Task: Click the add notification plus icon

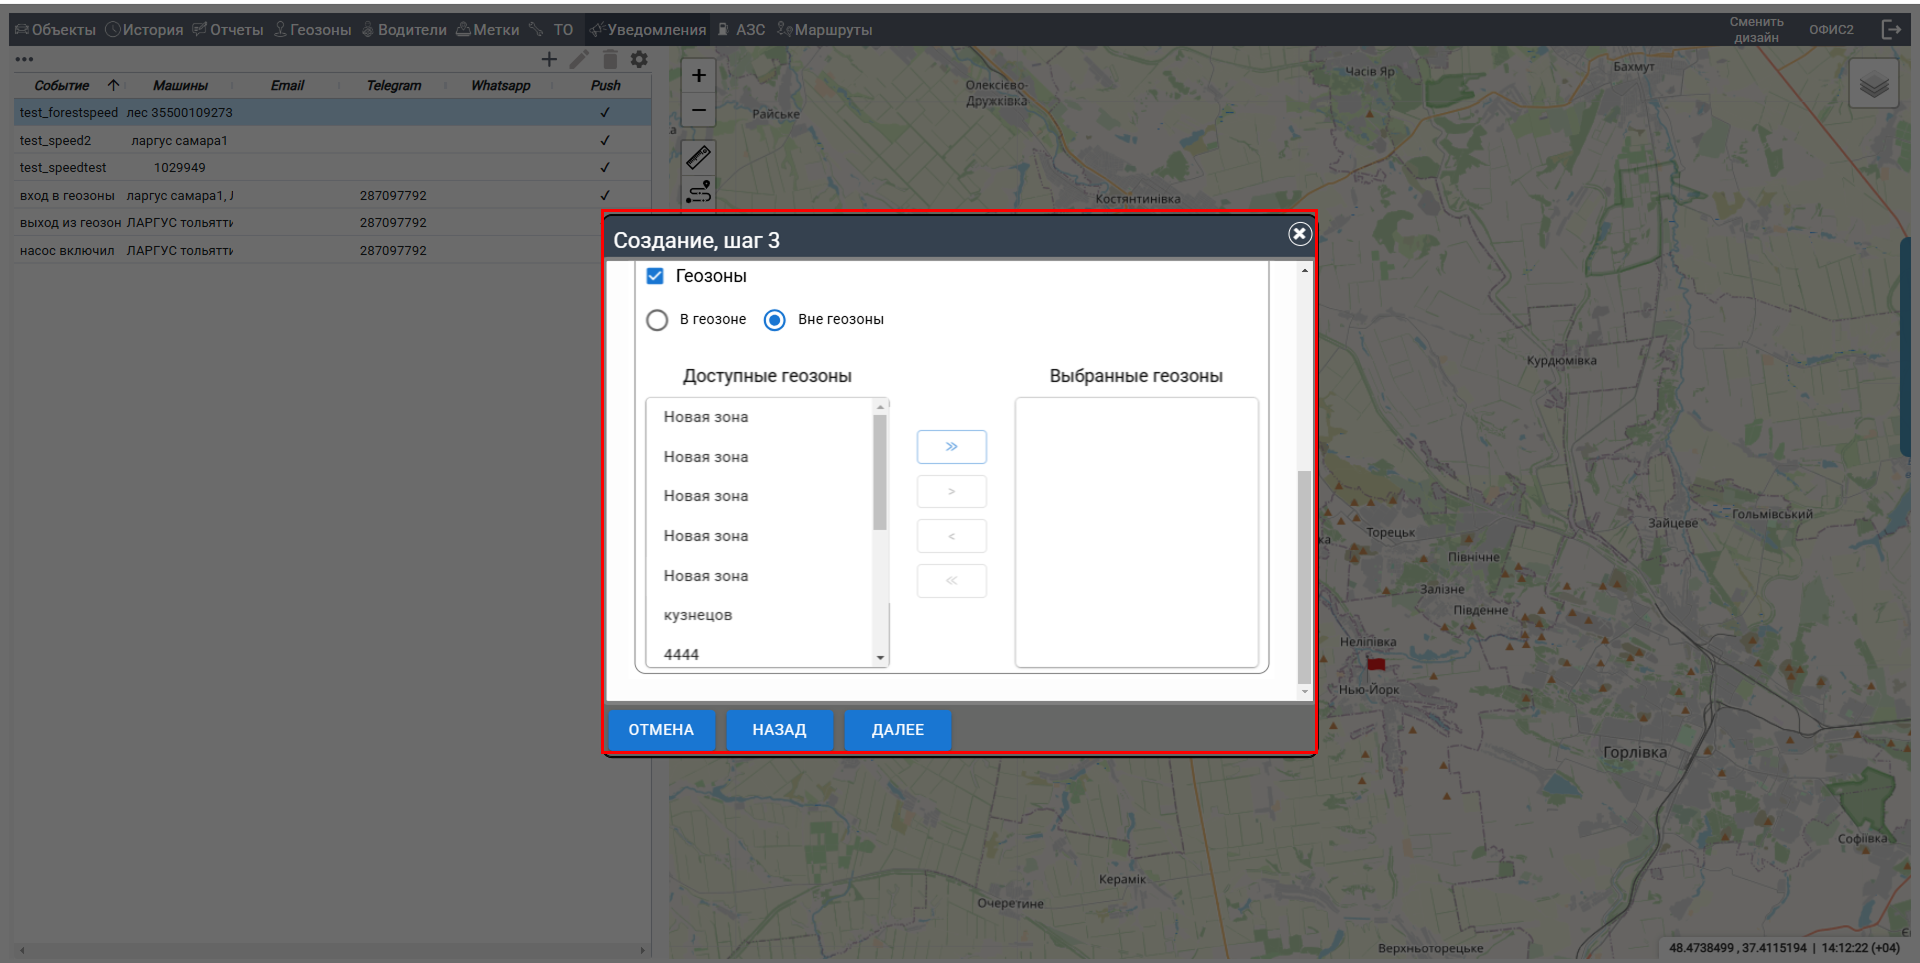Action: (549, 60)
